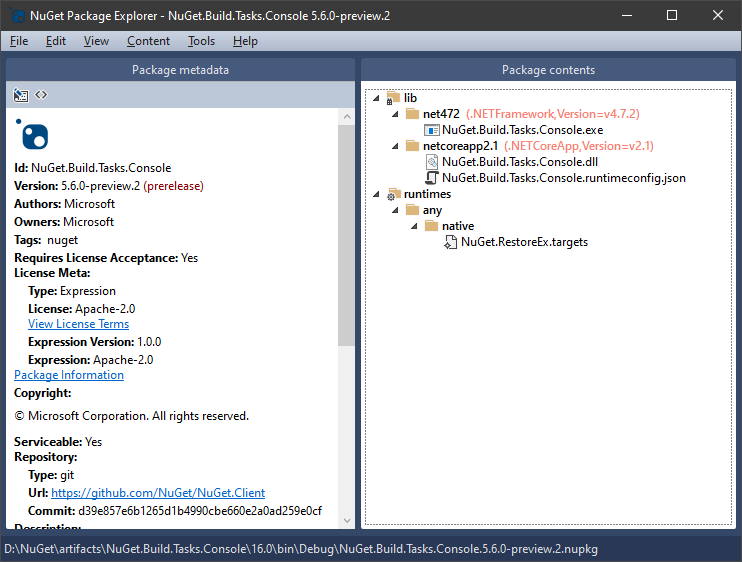Select NuGet.Build.Tasks.Console.runtimeconfig.json file
Screen dimensions: 742x562
point(564,178)
